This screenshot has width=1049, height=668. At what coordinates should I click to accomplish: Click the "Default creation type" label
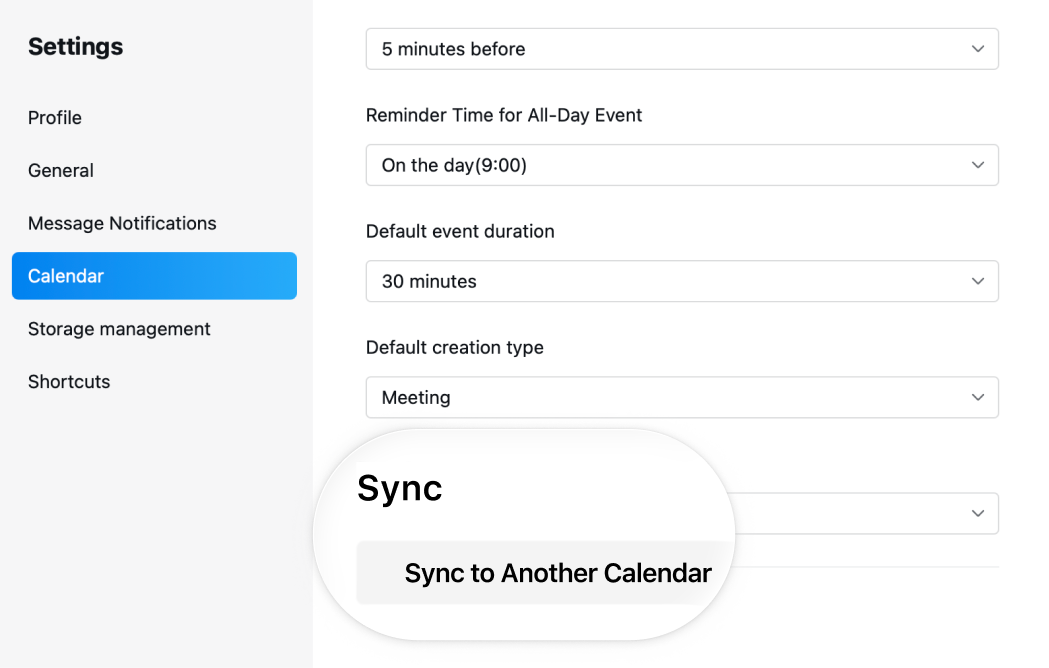[x=455, y=347]
